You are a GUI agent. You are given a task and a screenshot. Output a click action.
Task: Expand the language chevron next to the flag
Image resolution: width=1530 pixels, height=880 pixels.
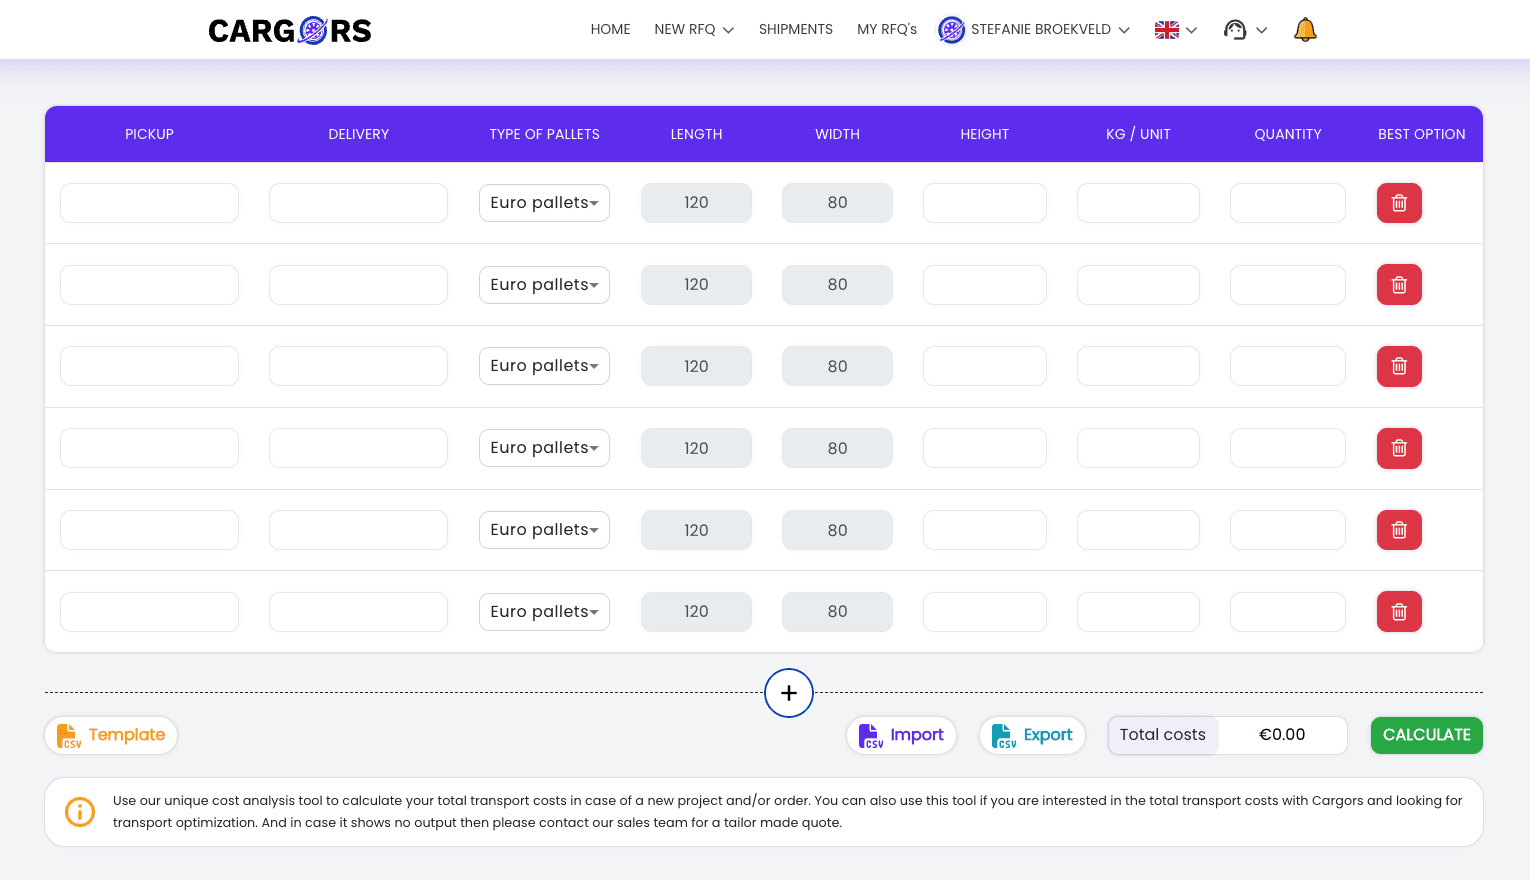coord(1191,30)
